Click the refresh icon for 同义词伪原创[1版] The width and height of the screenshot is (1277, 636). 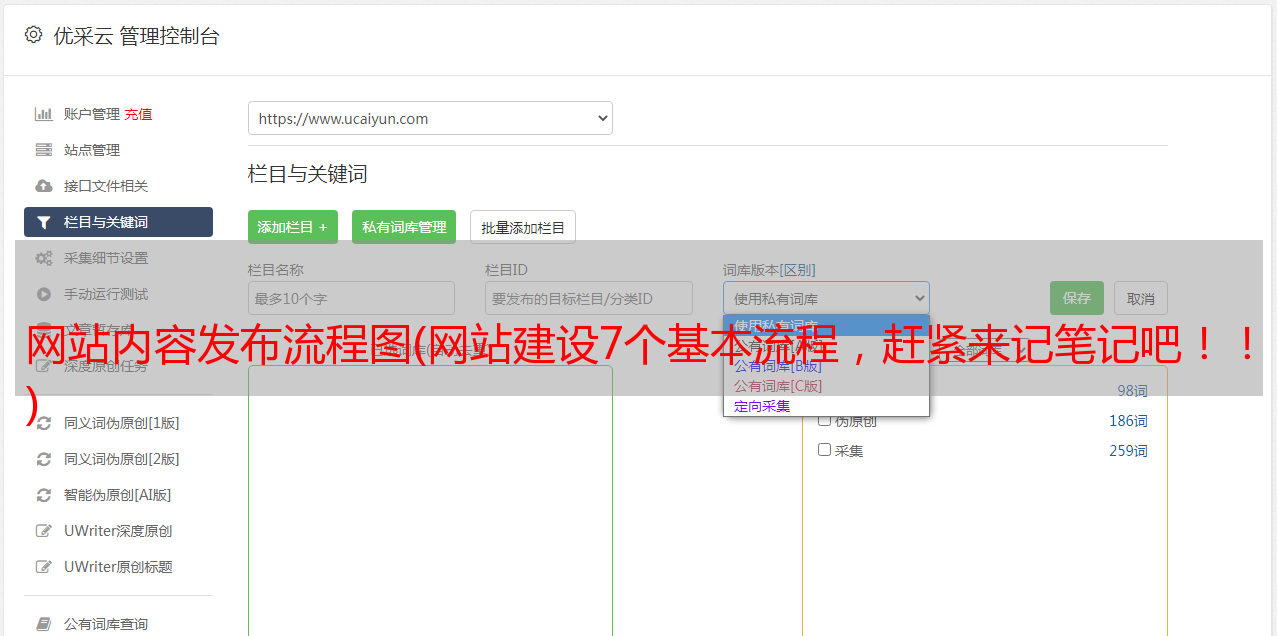click(43, 423)
